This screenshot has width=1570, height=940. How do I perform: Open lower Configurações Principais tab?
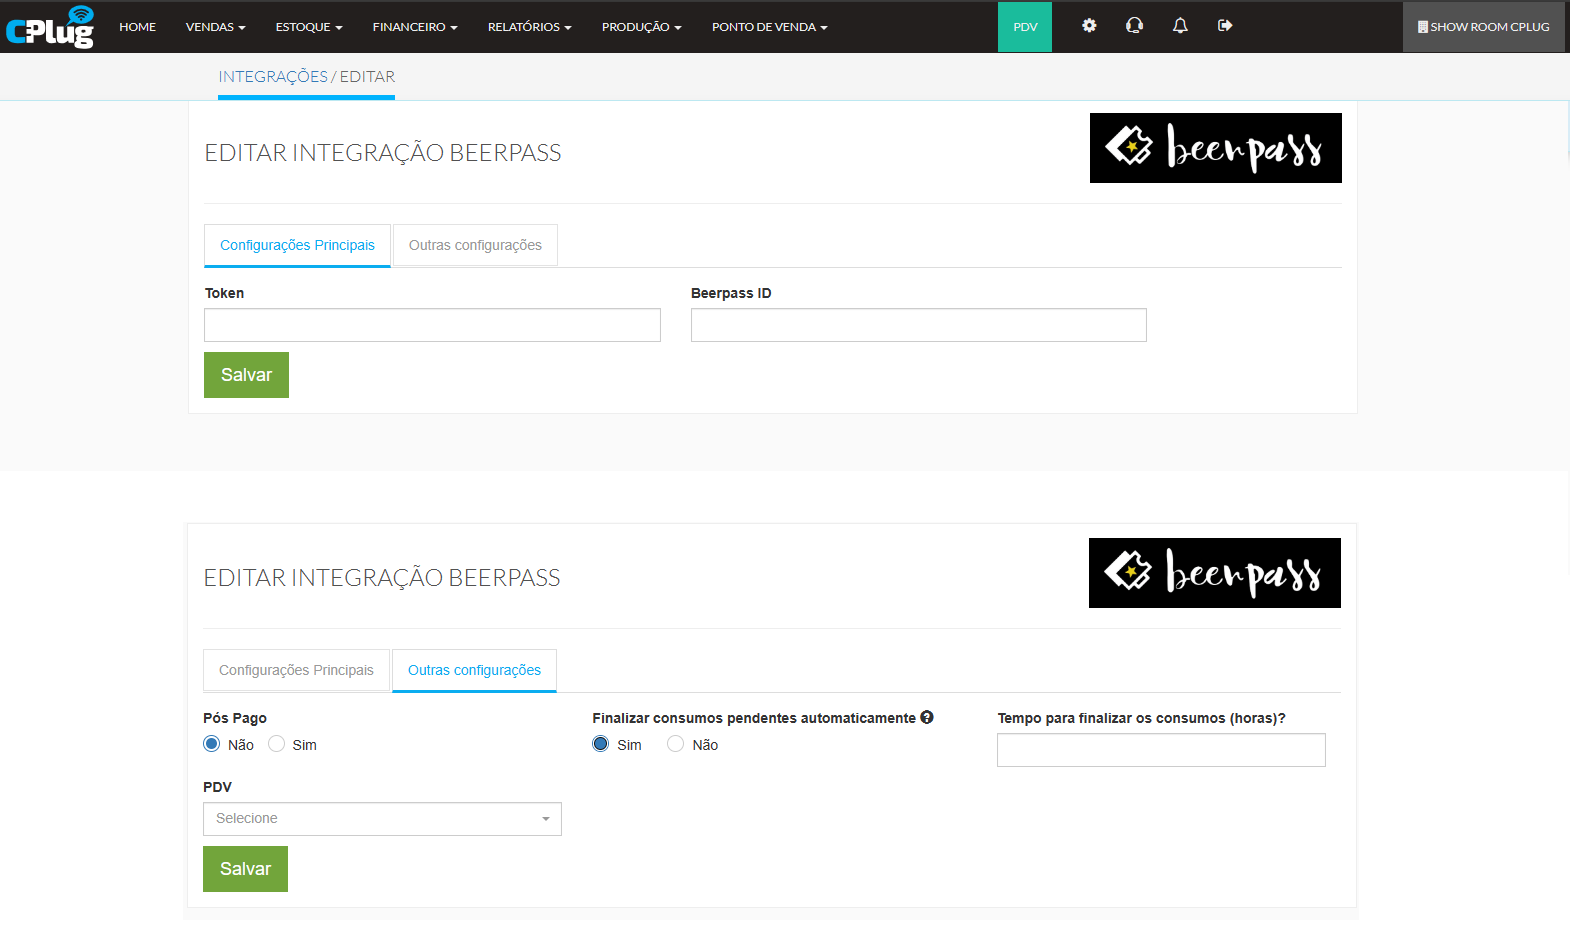coord(296,670)
